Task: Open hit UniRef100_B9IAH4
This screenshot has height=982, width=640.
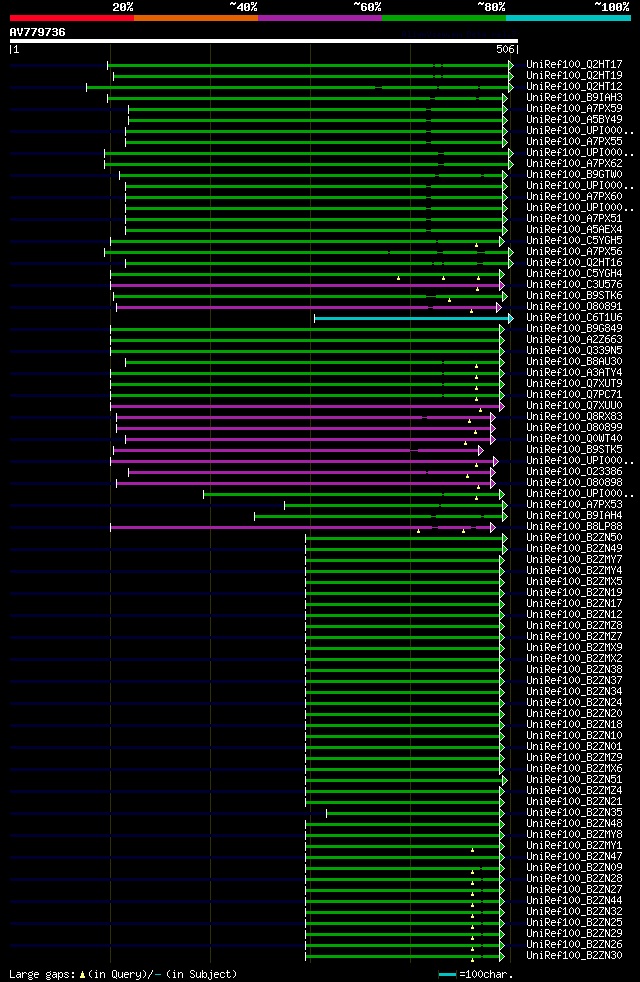Action: [574, 515]
